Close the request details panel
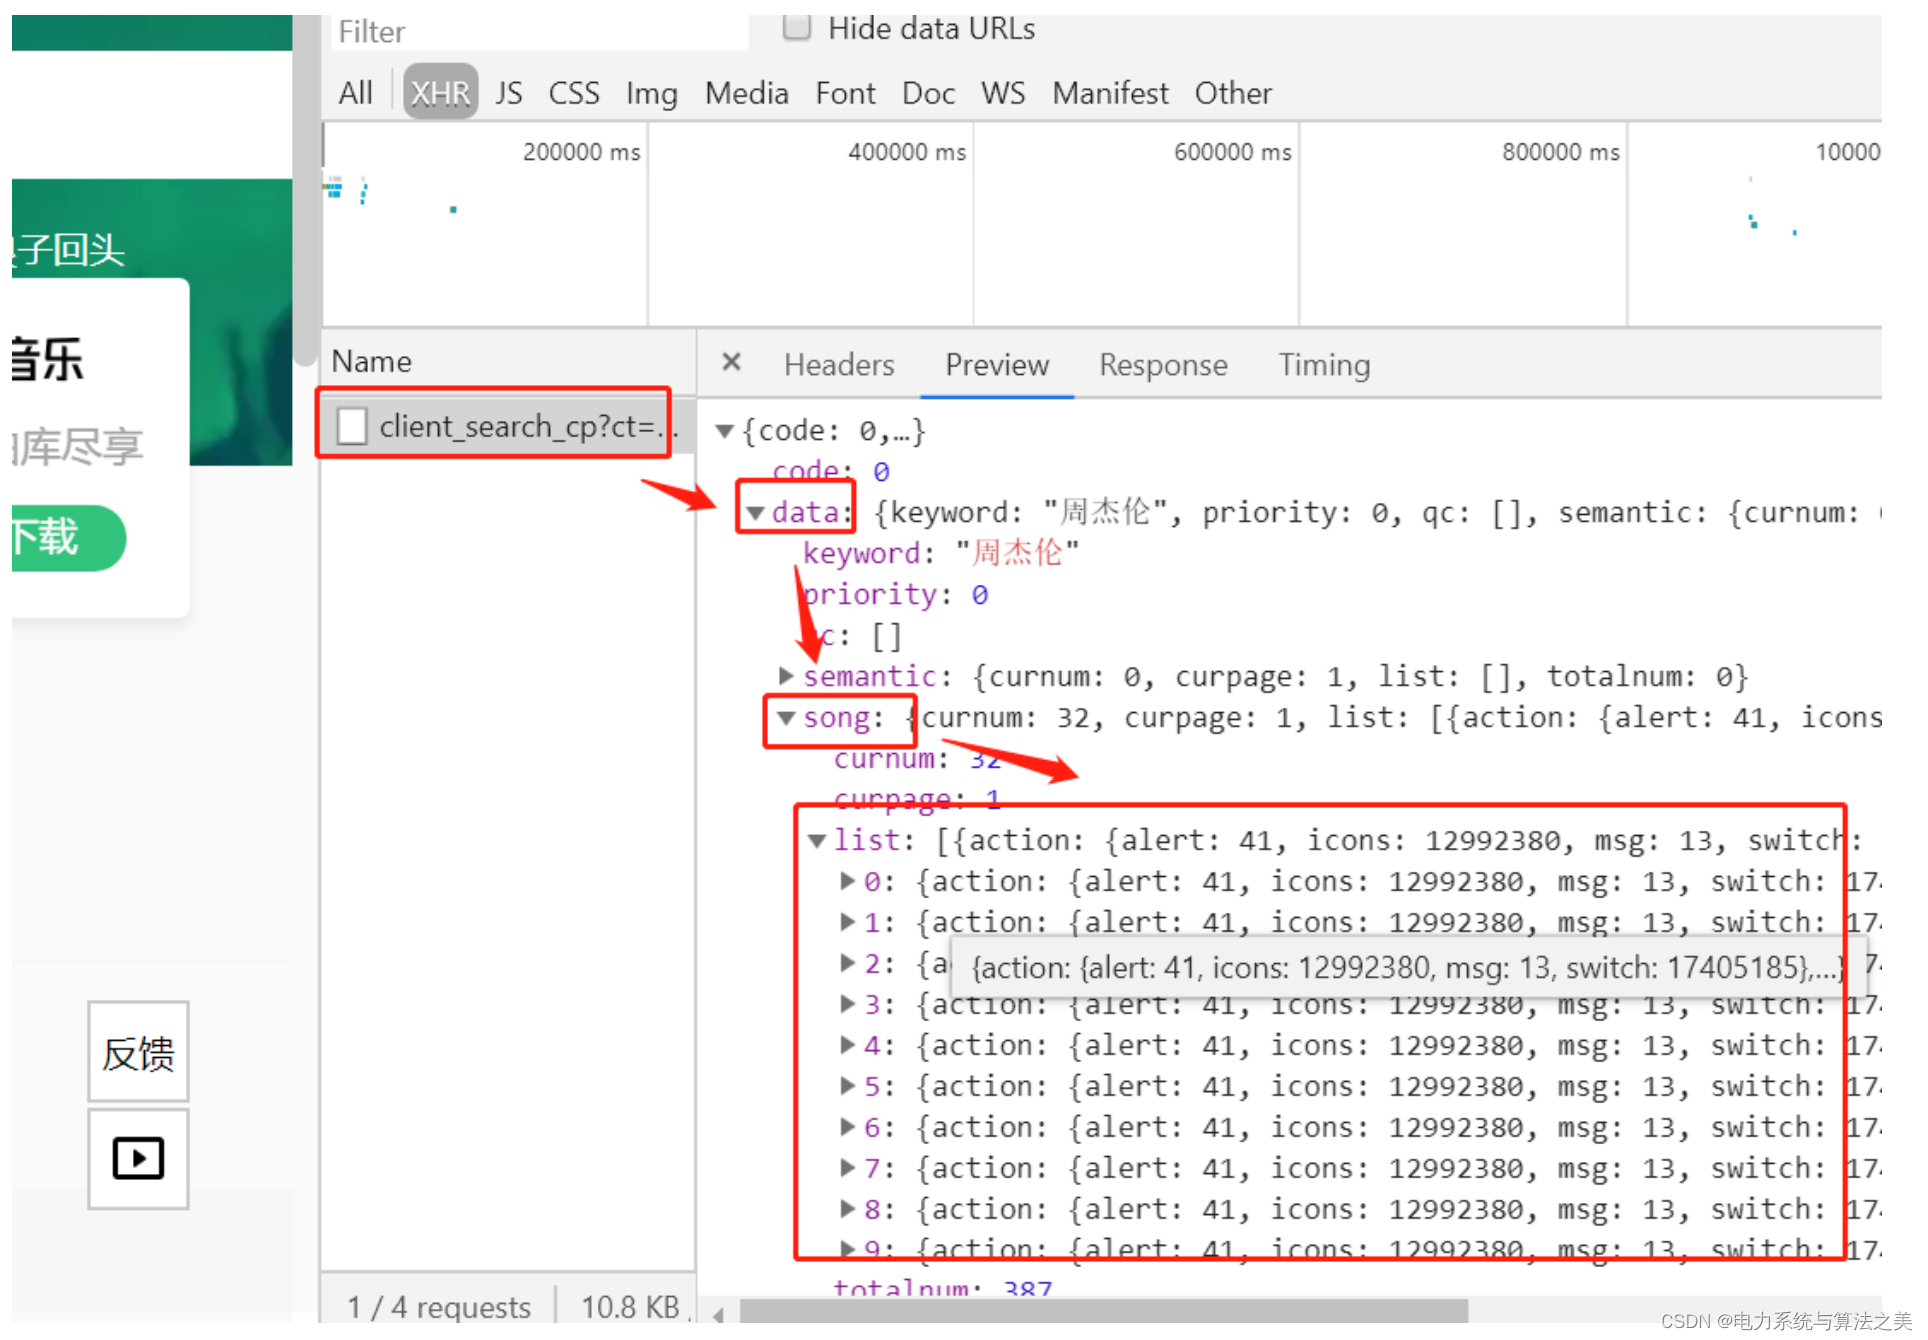This screenshot has height=1340, width=1928. (731, 364)
